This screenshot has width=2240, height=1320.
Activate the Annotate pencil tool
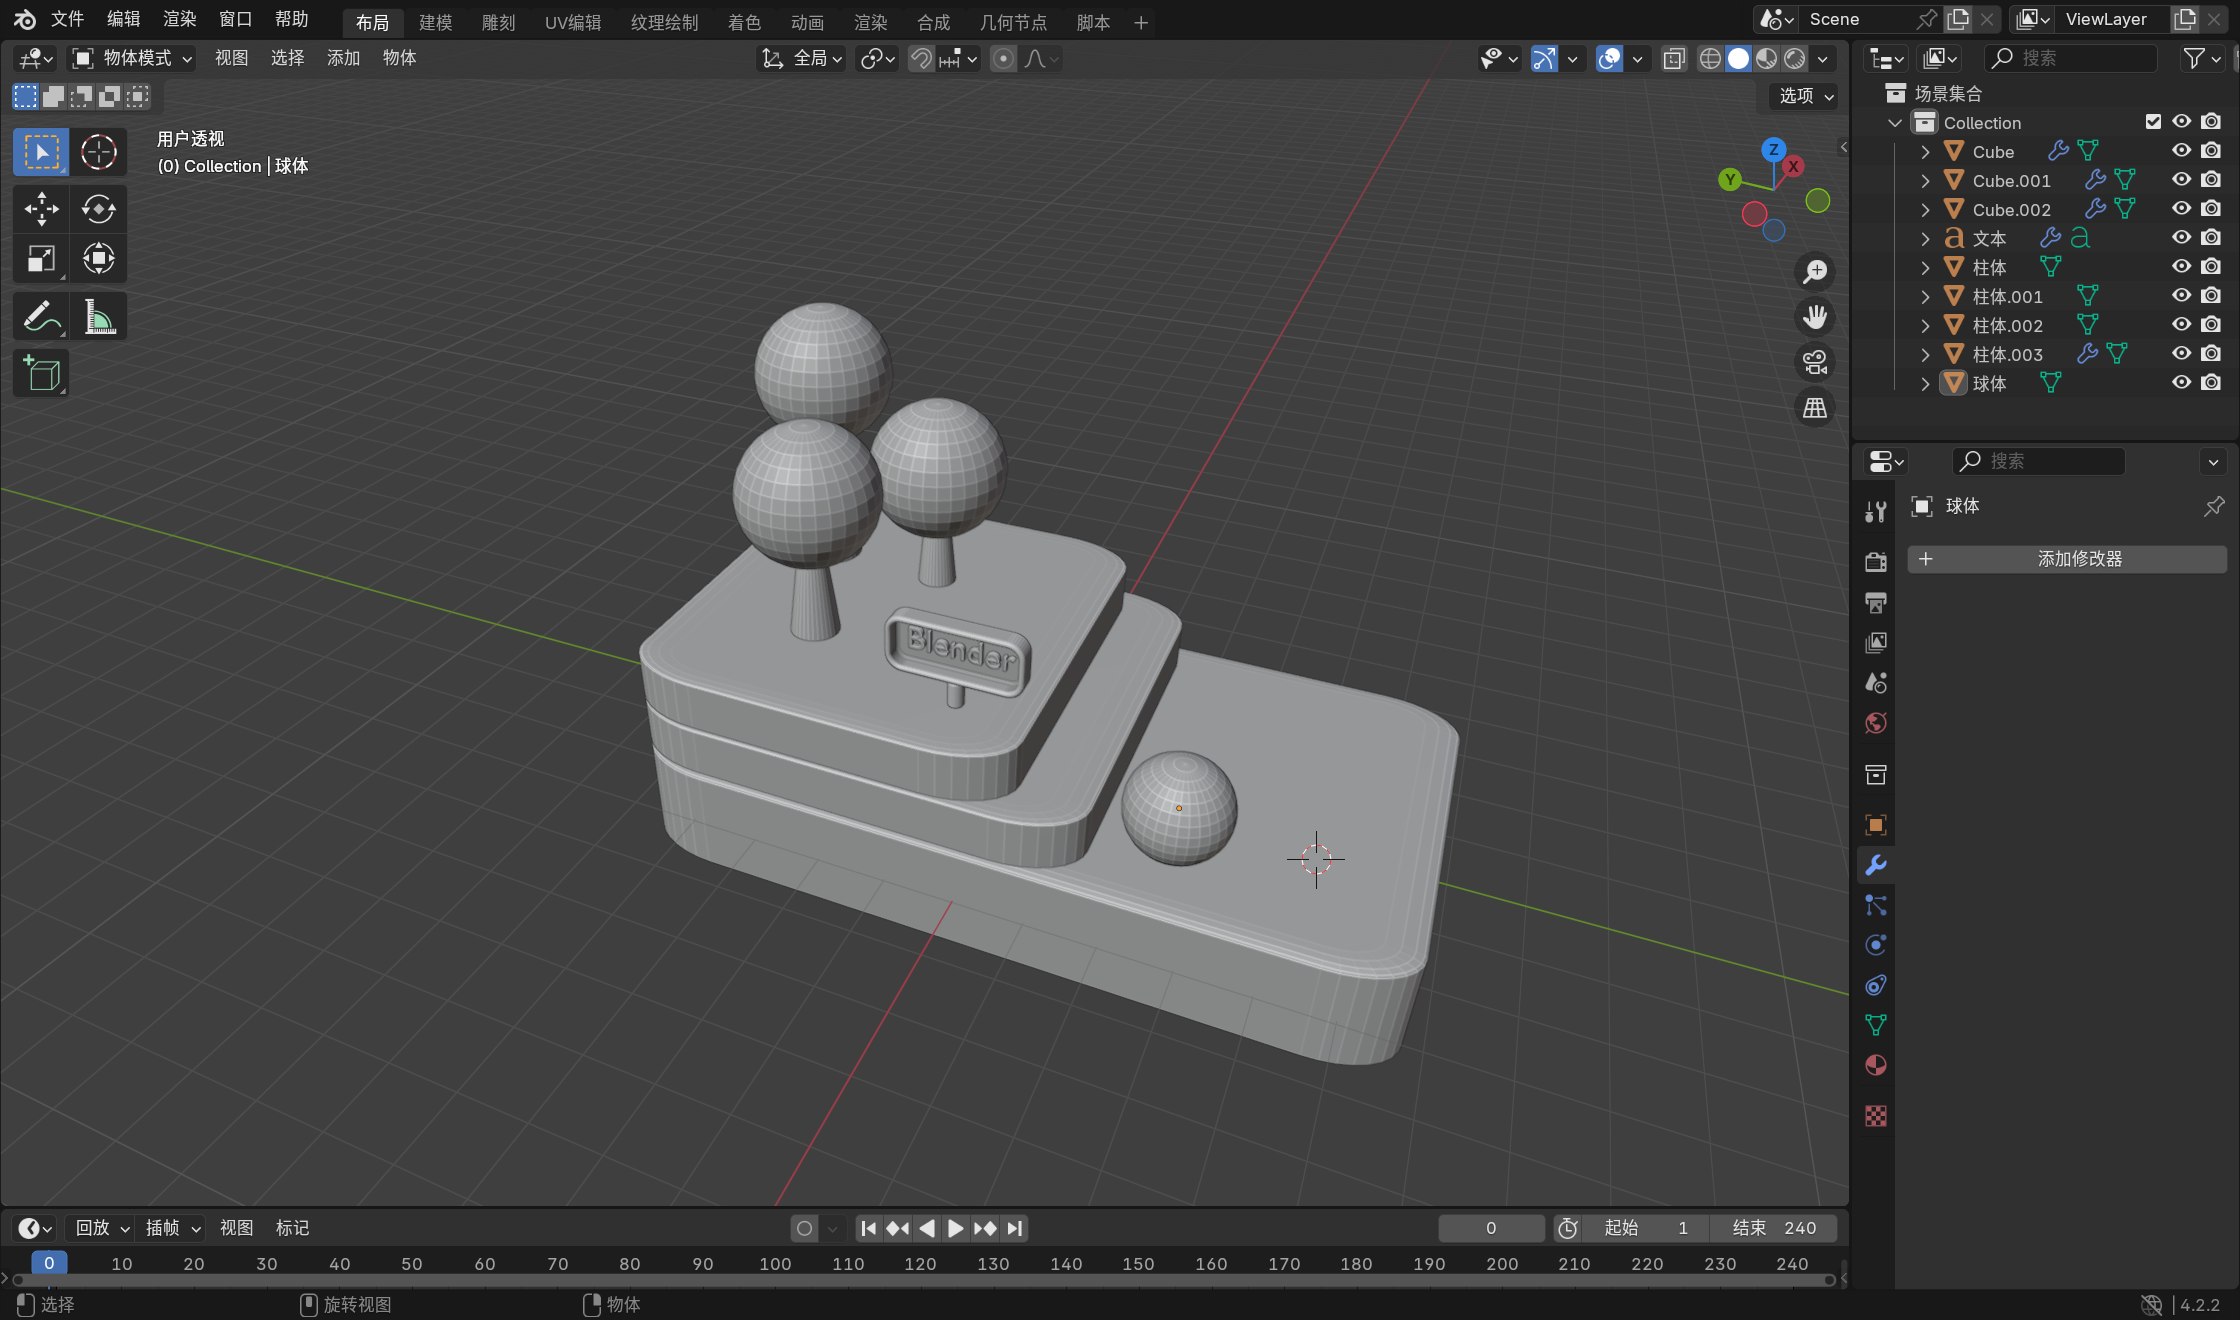tap(41, 318)
